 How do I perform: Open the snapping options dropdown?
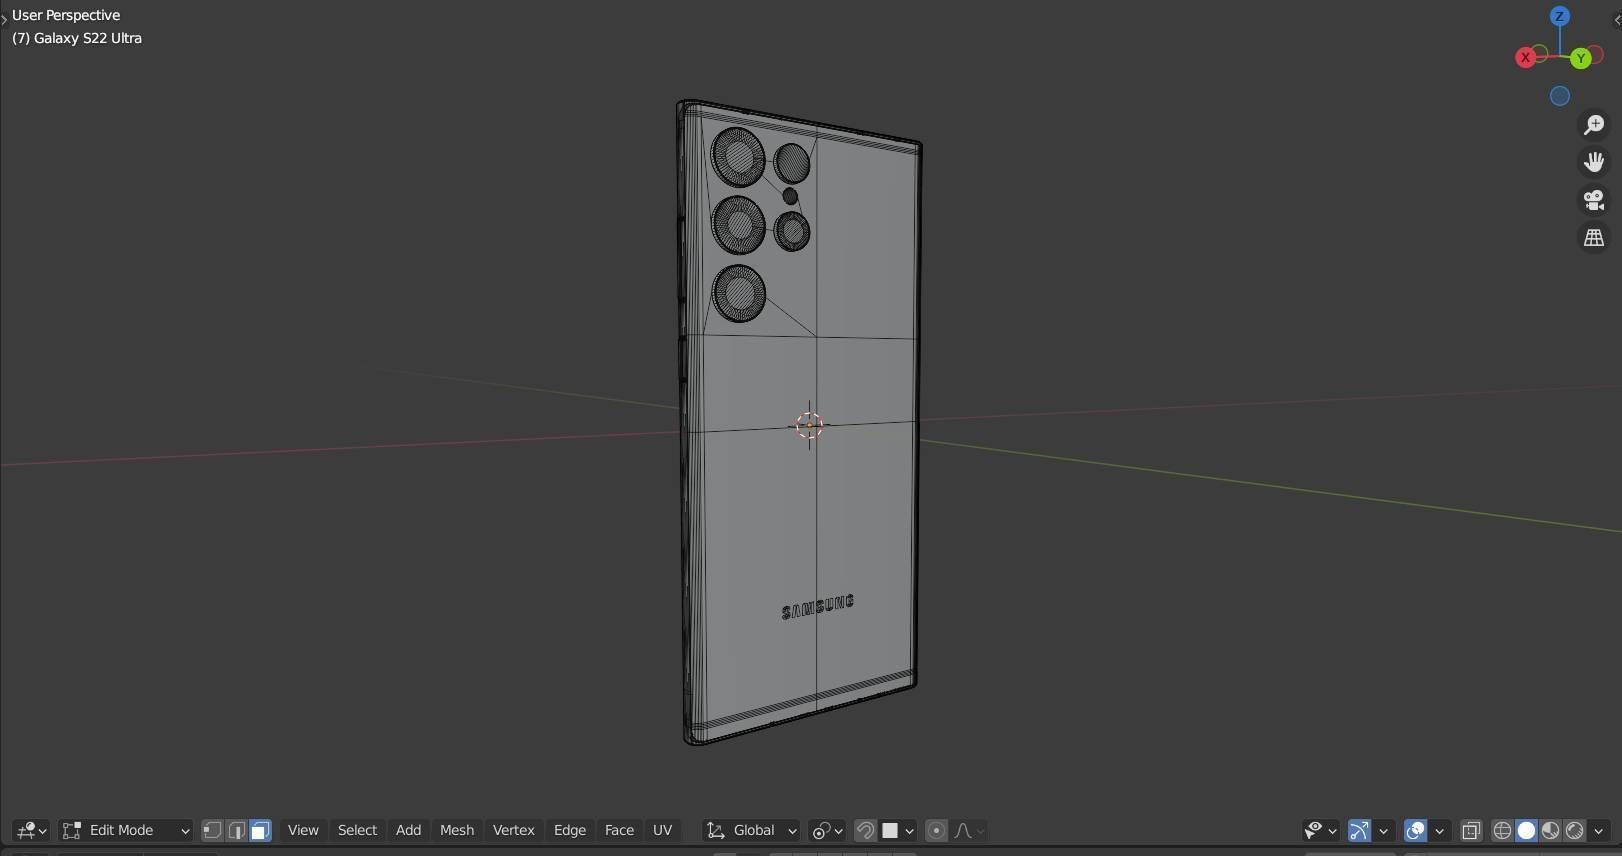(897, 830)
